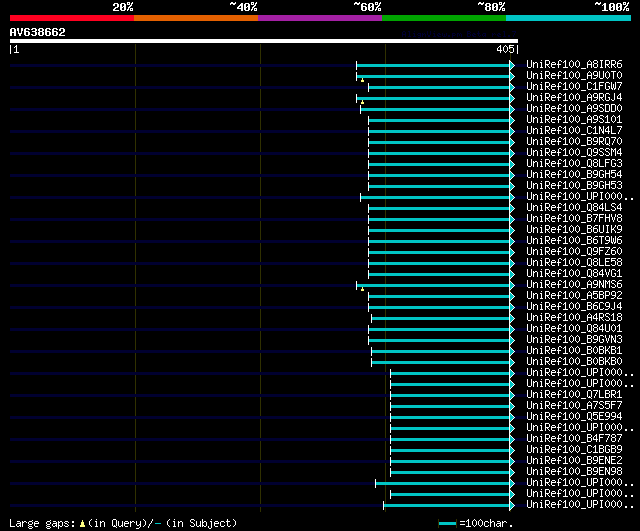Screen dimensions: 640x531
Task: Select the UniRef100_B6C9J4 label
Action: pos(574,307)
